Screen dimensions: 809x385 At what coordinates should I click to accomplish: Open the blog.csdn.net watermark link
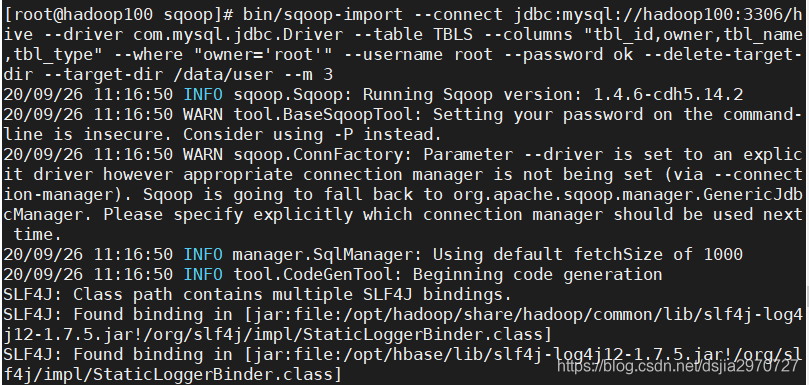pos(678,366)
